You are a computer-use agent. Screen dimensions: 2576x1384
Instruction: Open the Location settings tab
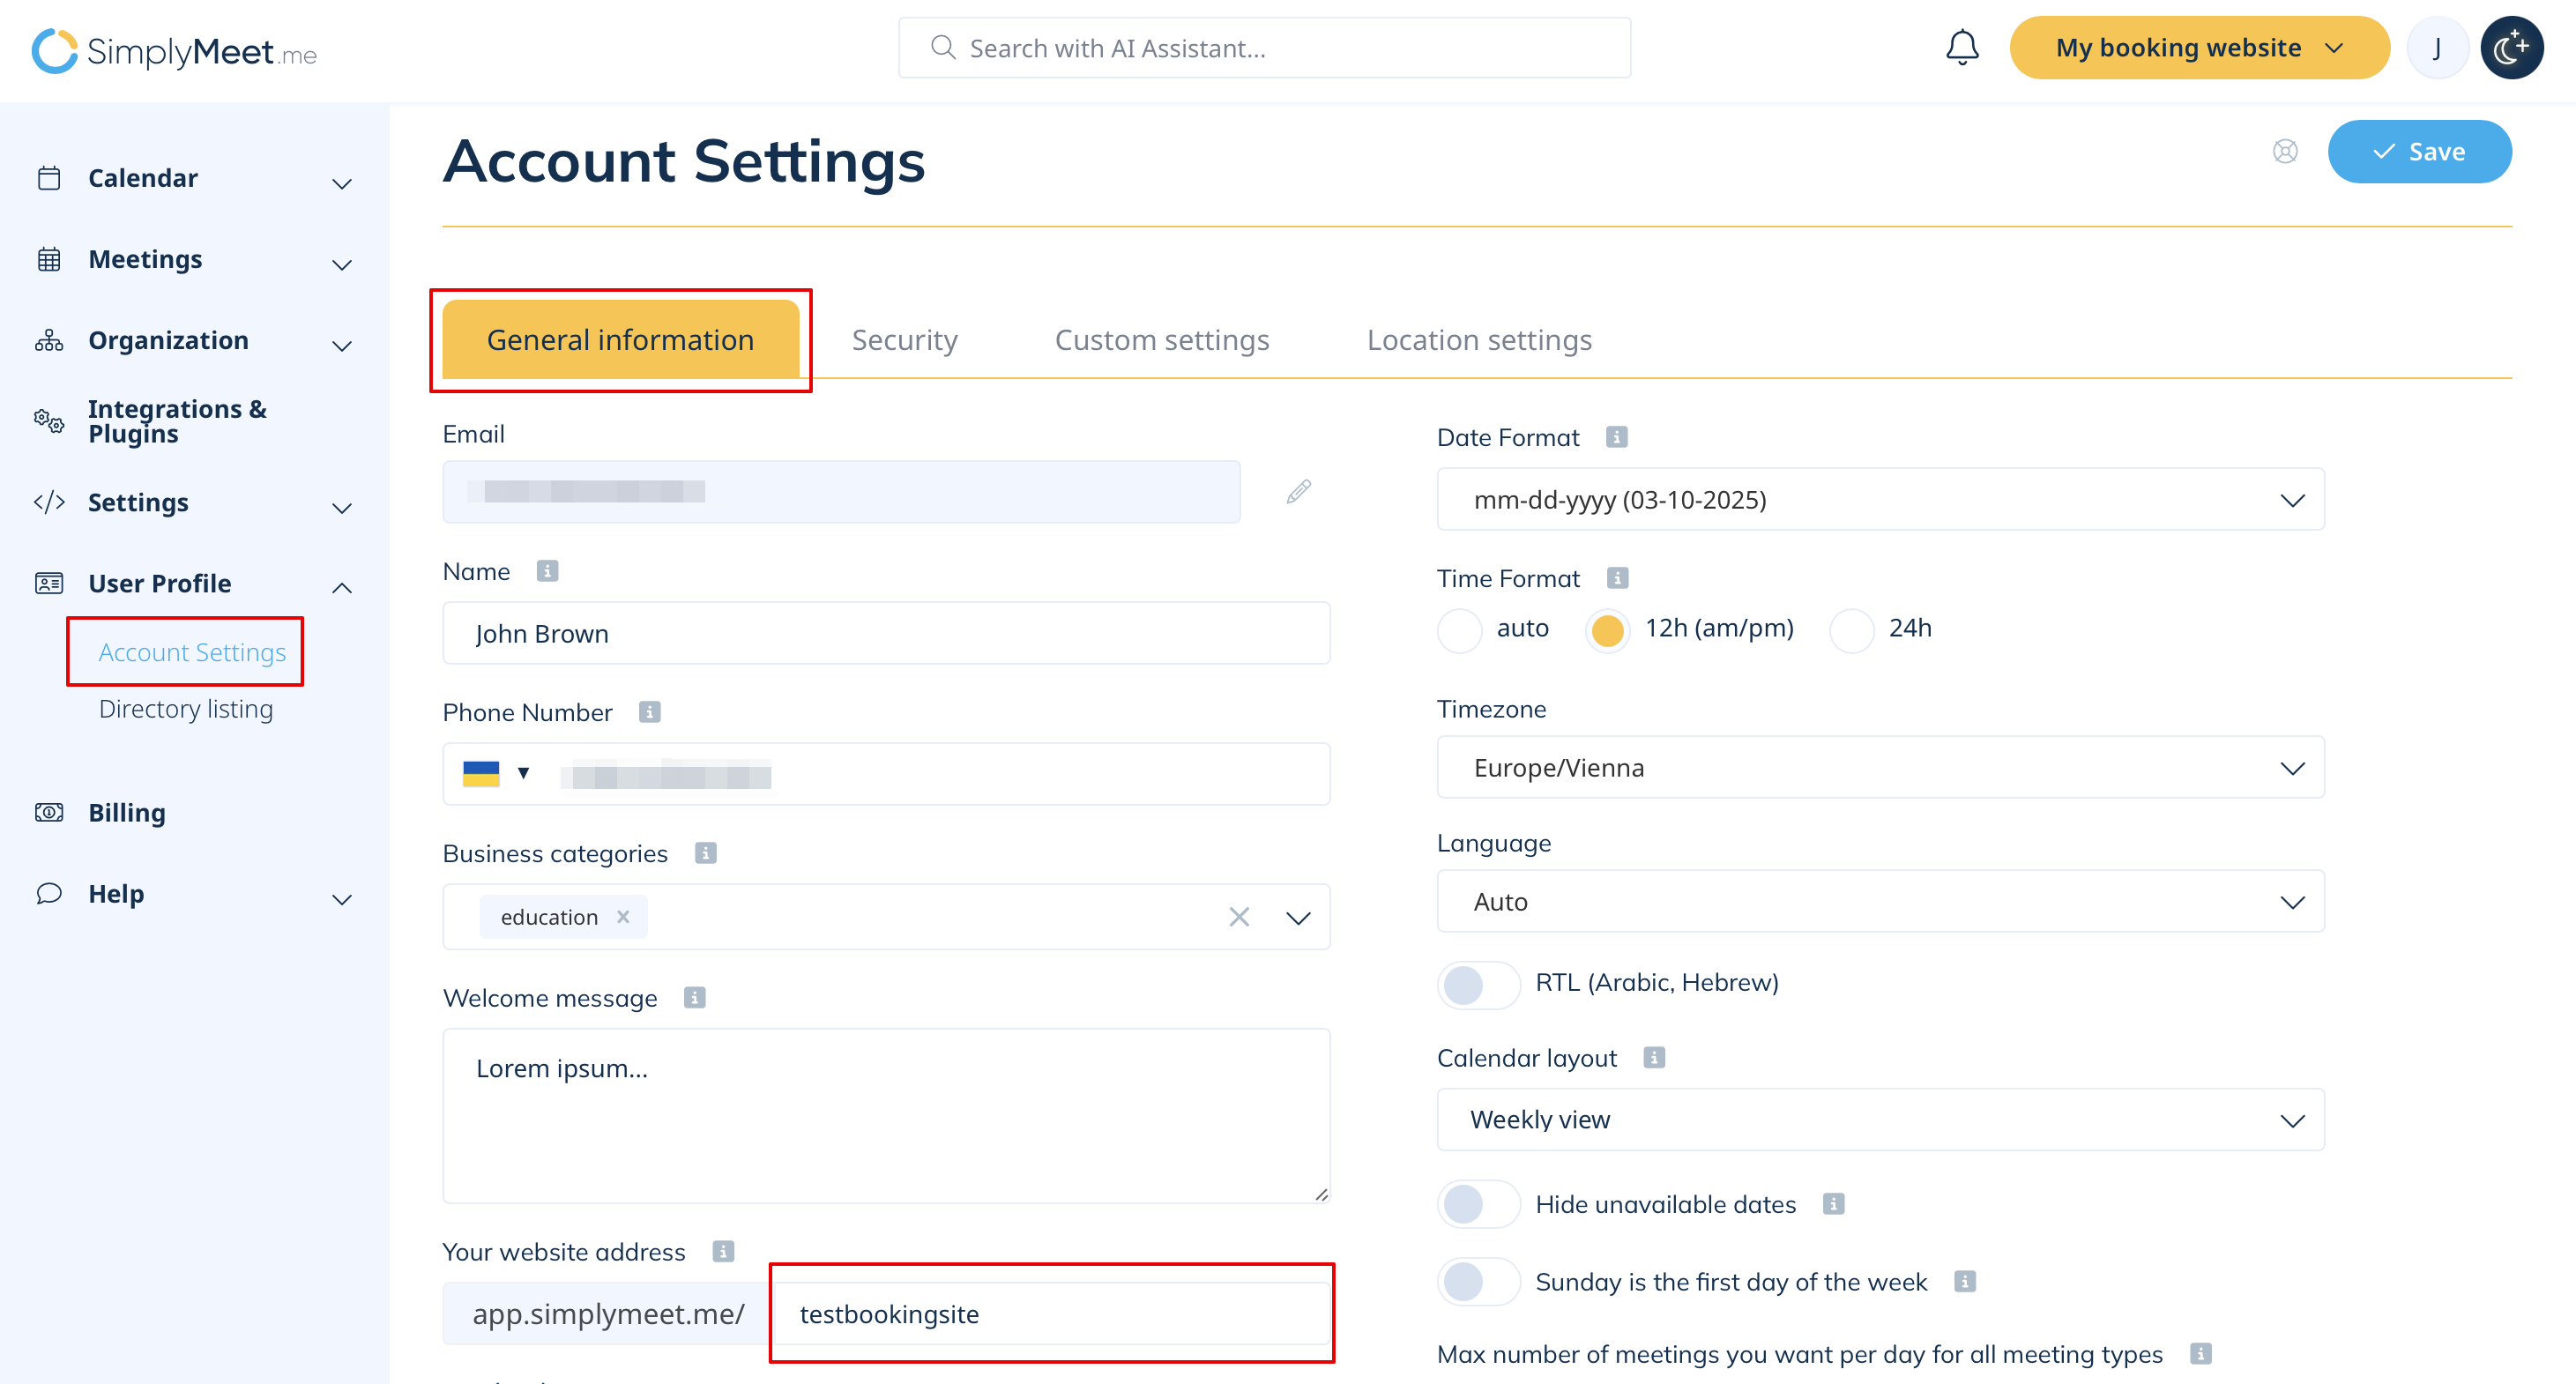pyautogui.click(x=1478, y=340)
